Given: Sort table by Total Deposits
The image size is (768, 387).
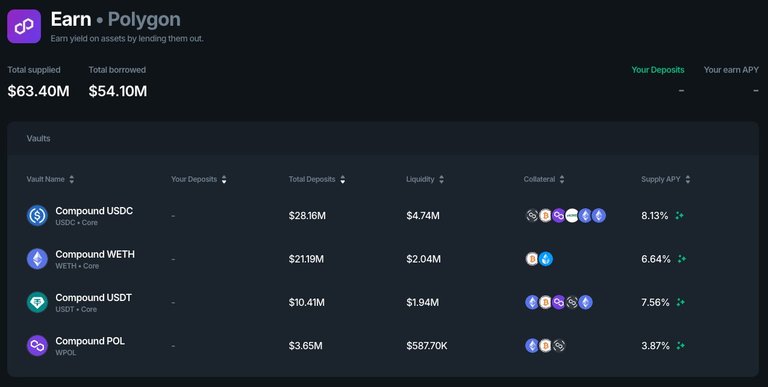Looking at the screenshot, I should (317, 179).
